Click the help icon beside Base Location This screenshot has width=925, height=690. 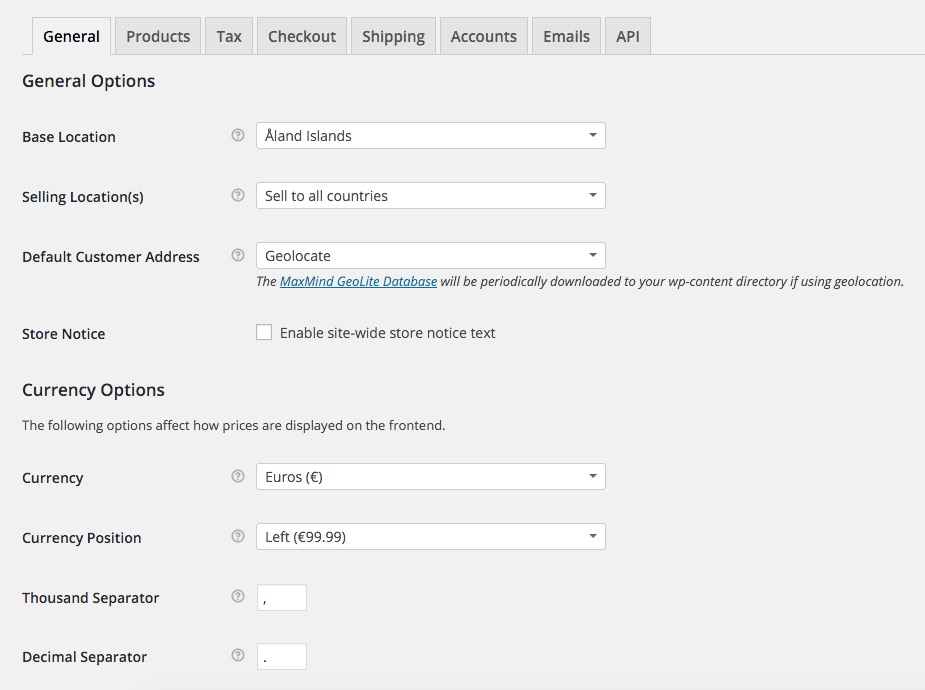tap(238, 136)
